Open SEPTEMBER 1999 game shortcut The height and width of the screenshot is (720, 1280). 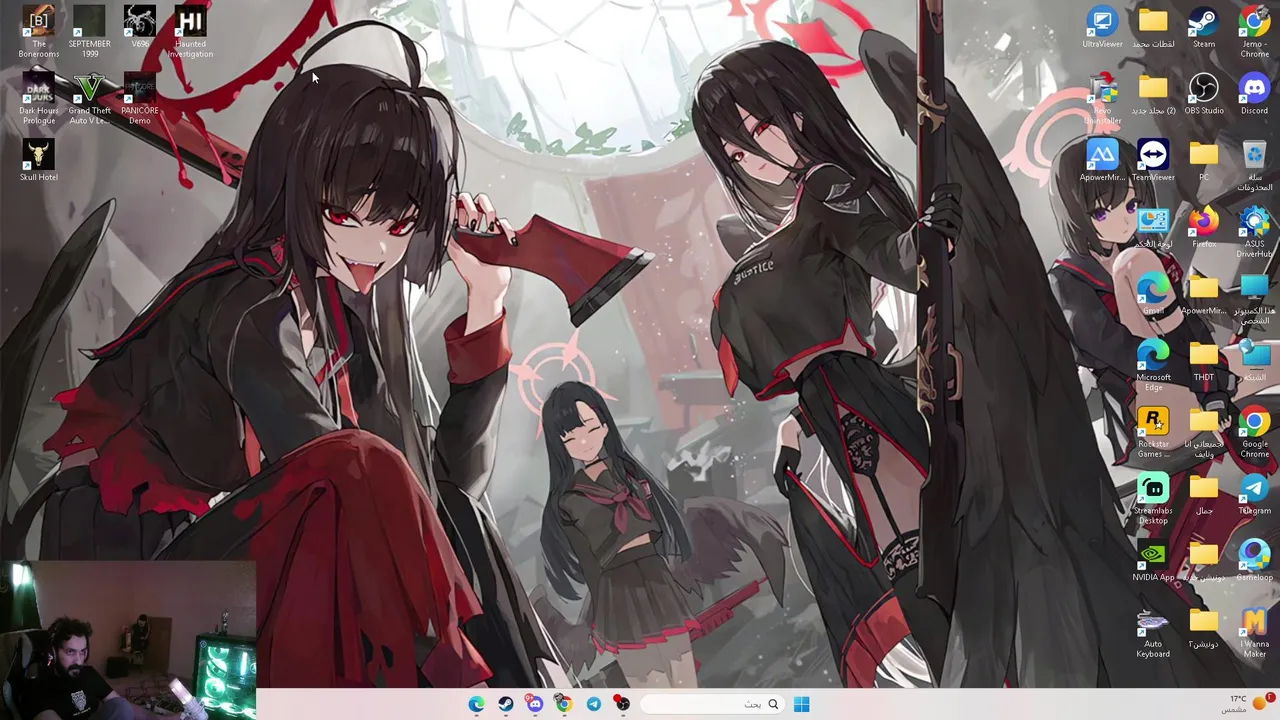(x=89, y=32)
